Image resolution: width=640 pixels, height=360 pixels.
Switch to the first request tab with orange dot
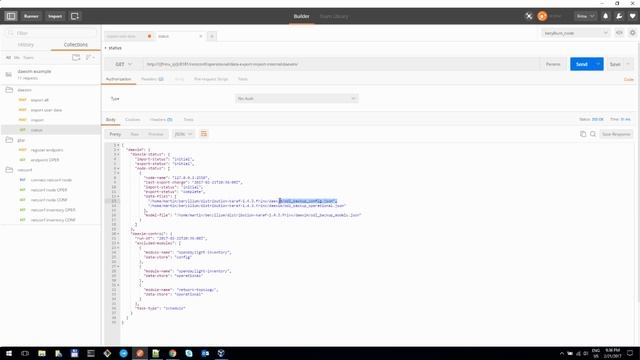[x=129, y=36]
